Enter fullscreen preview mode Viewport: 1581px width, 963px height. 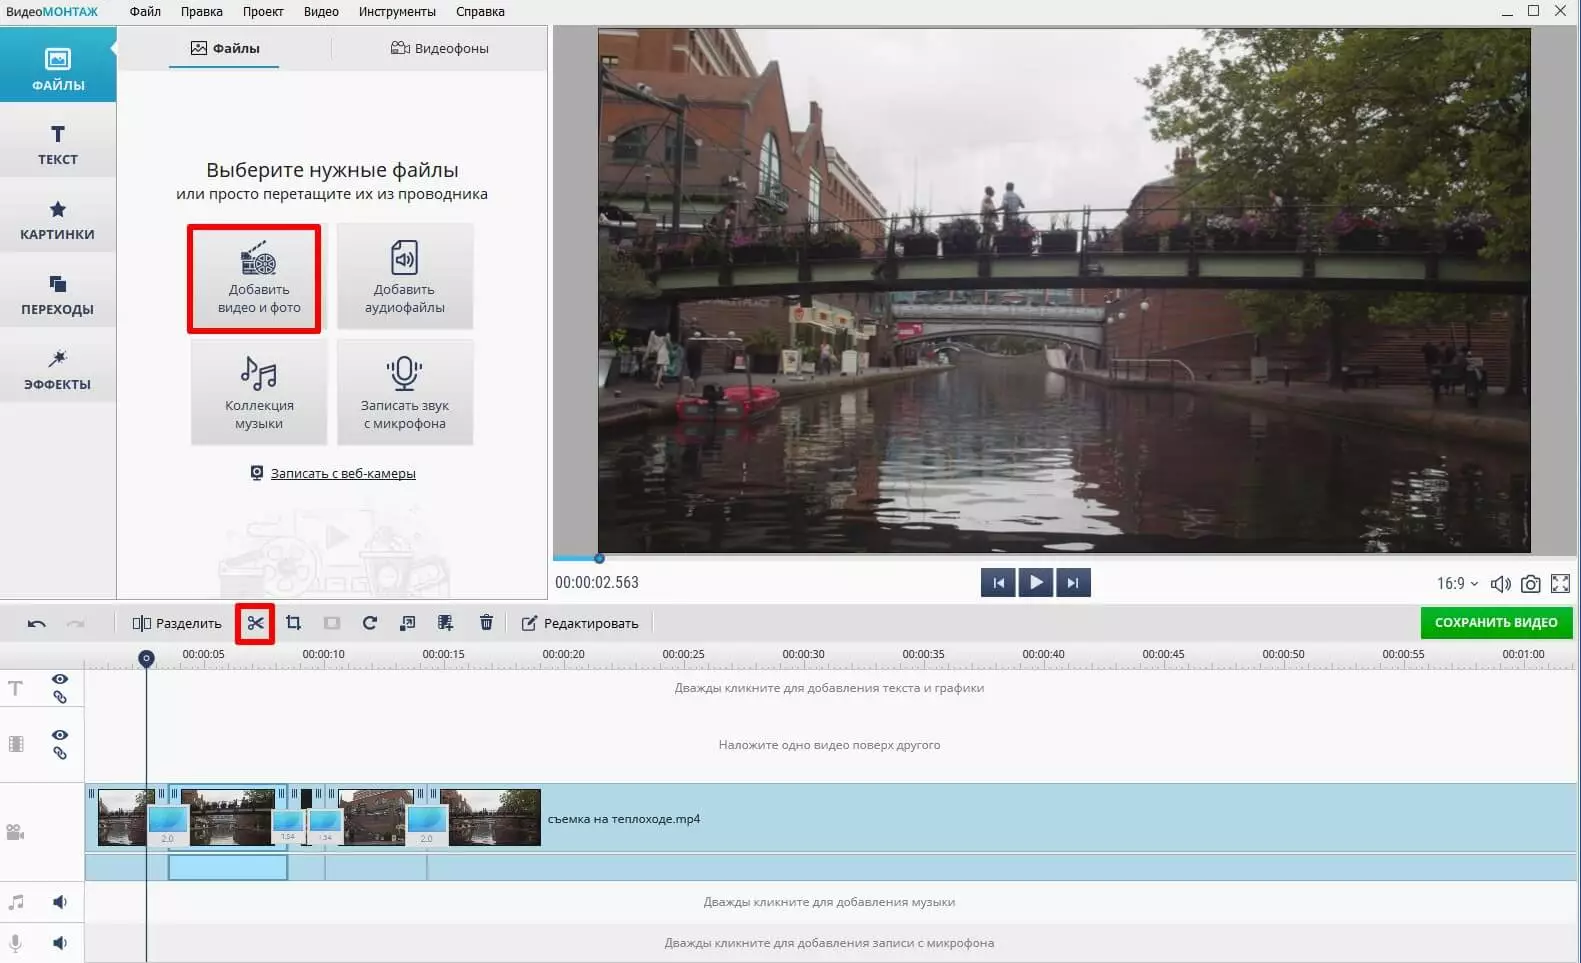[x=1560, y=584]
